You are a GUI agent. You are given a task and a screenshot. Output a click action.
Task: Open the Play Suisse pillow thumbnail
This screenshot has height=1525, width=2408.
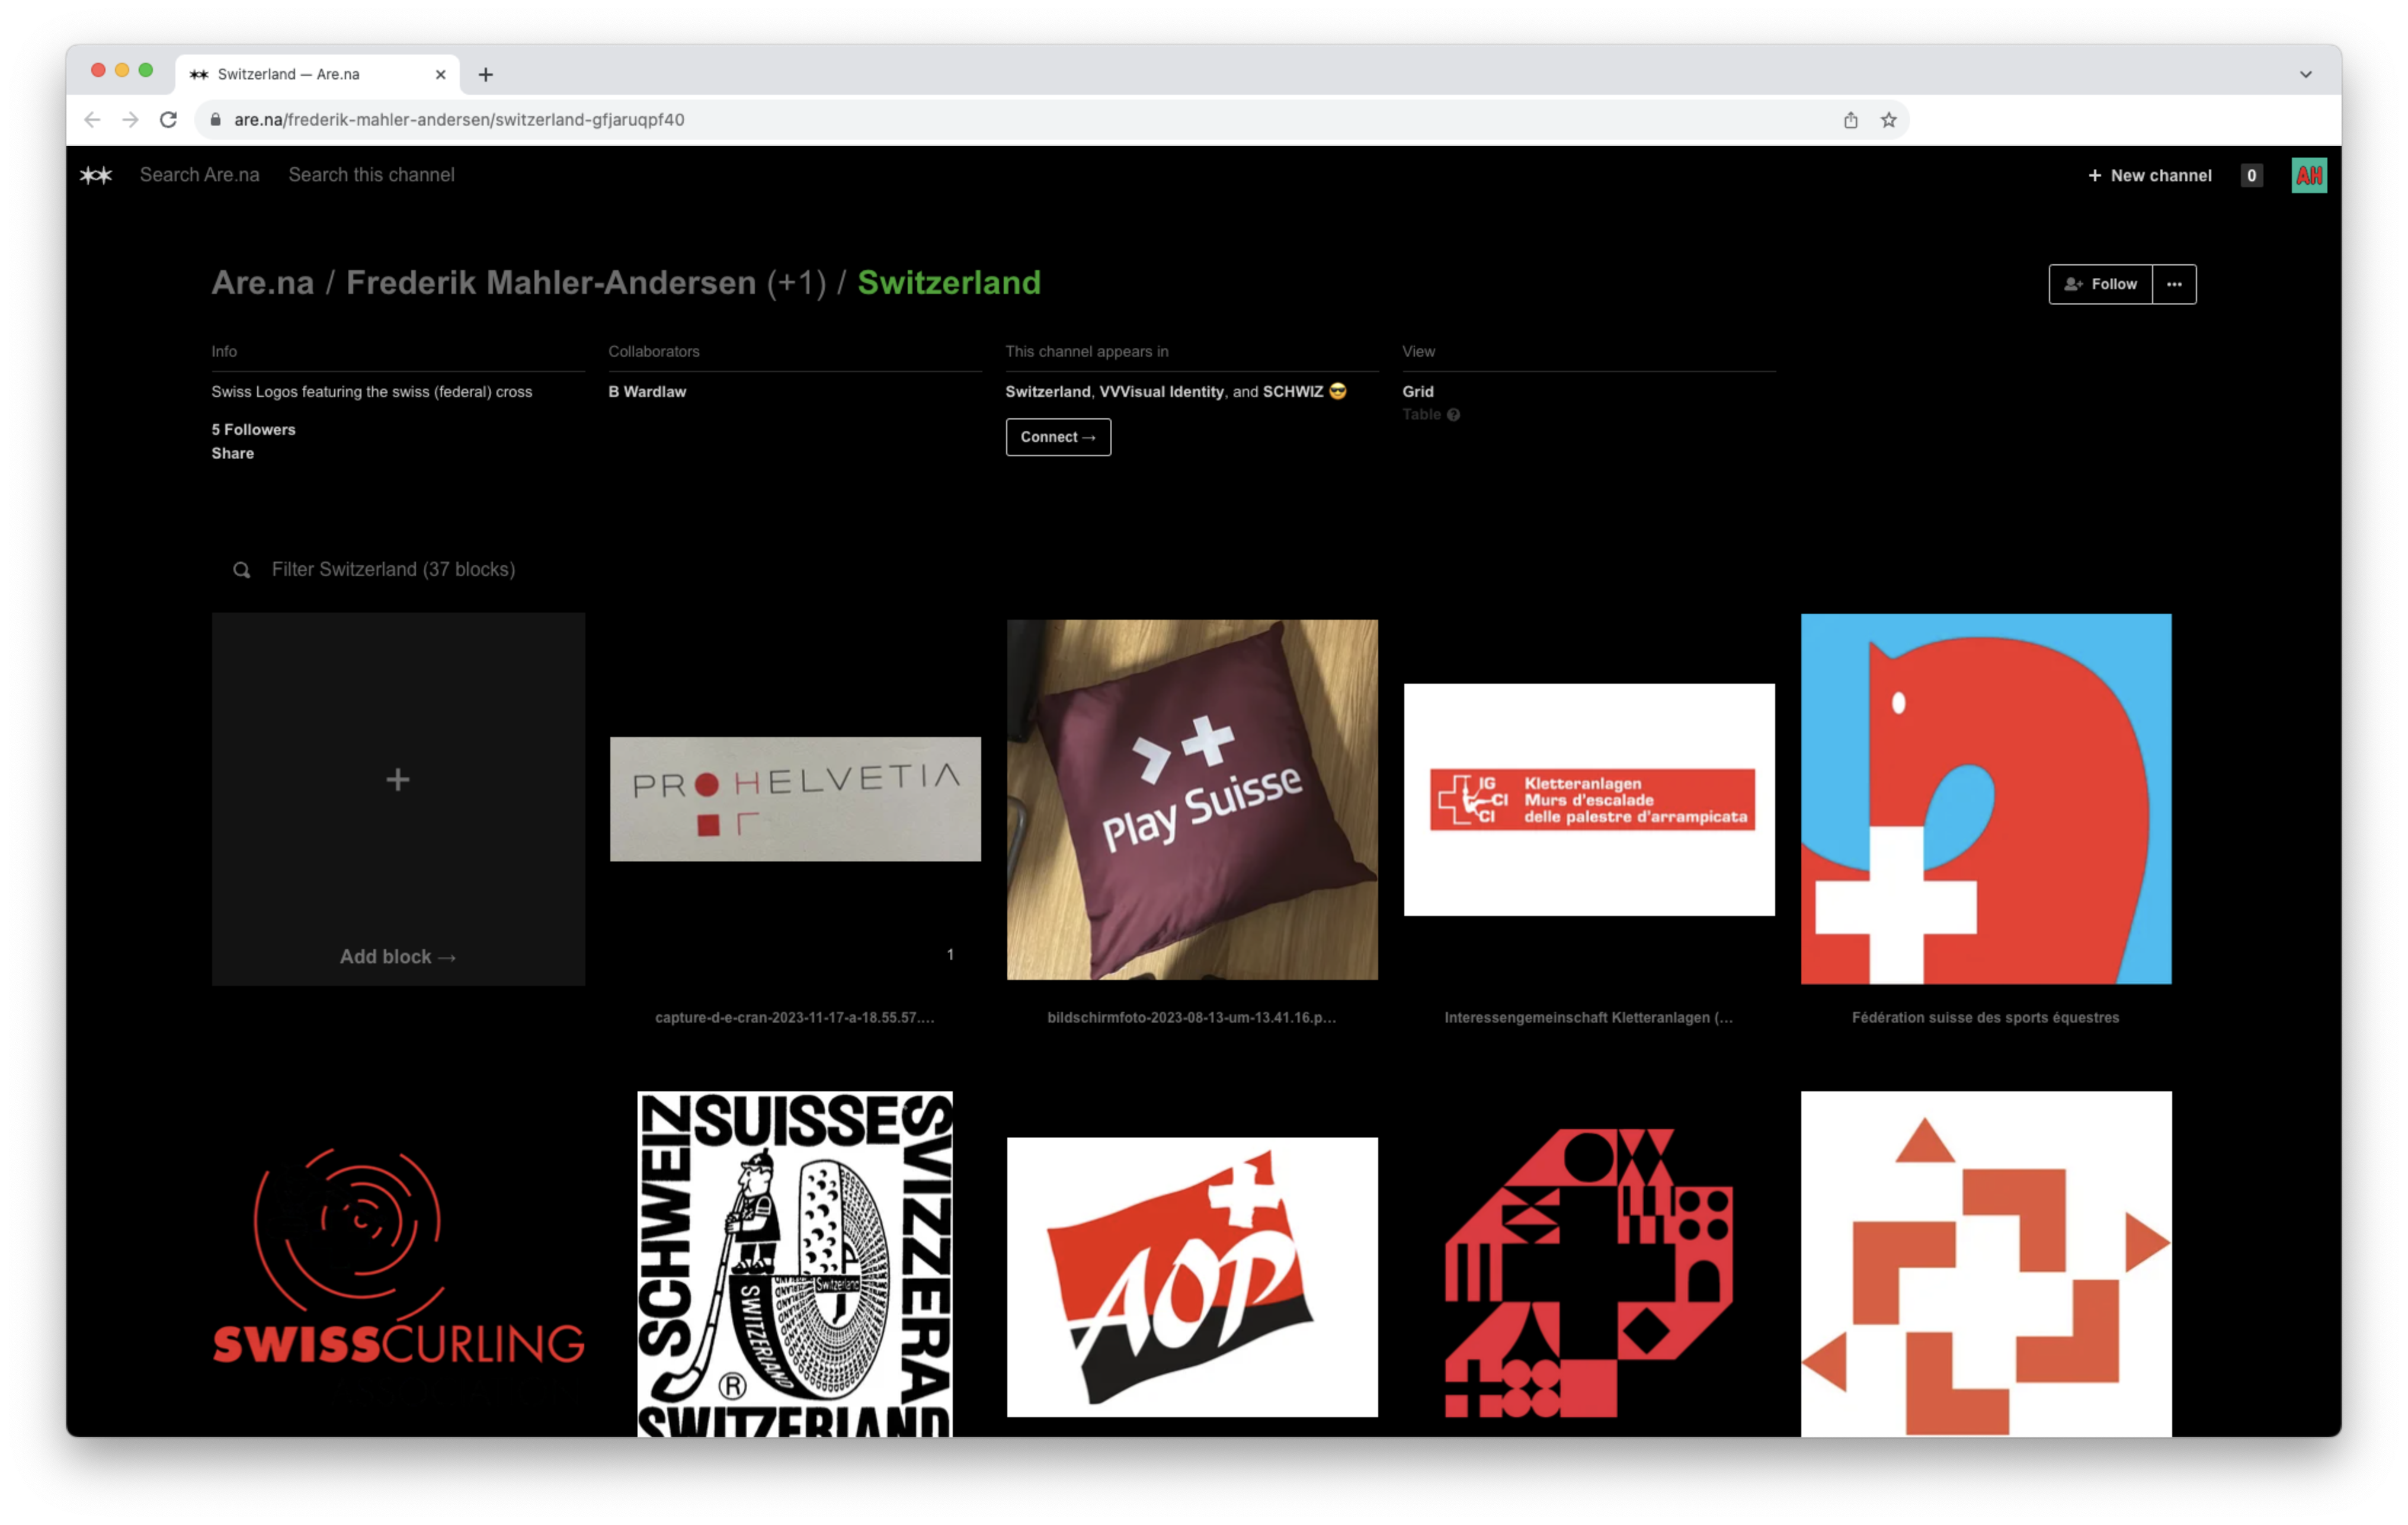tap(1191, 799)
